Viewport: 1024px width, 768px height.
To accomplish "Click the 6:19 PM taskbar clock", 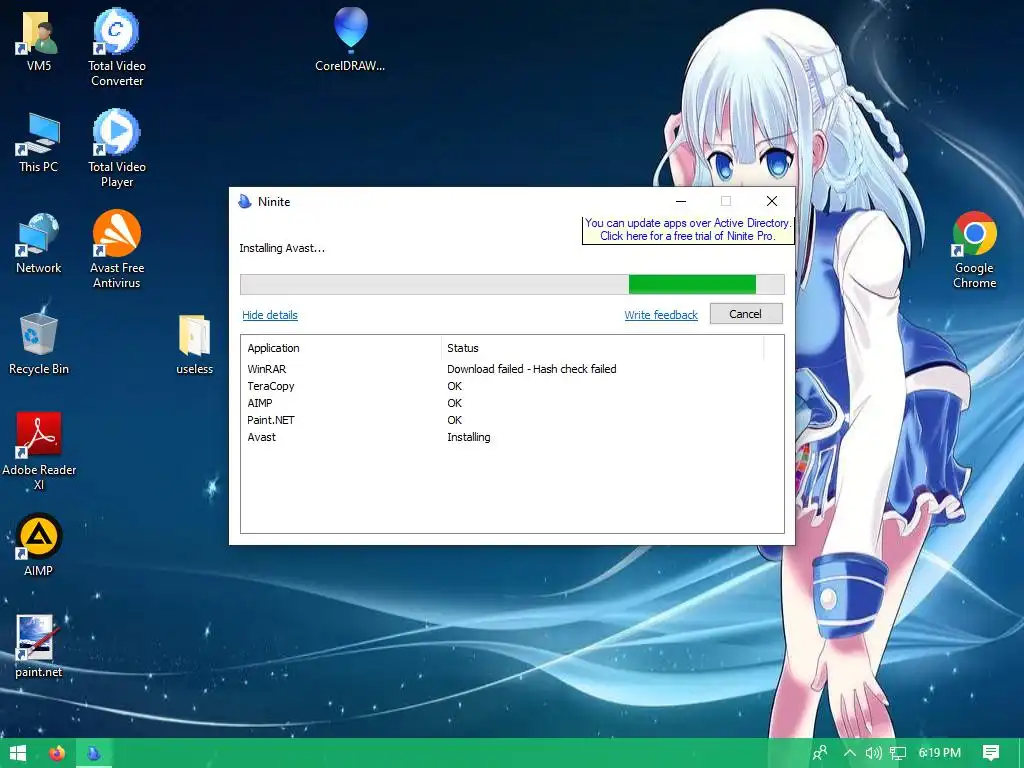I will (x=940, y=753).
